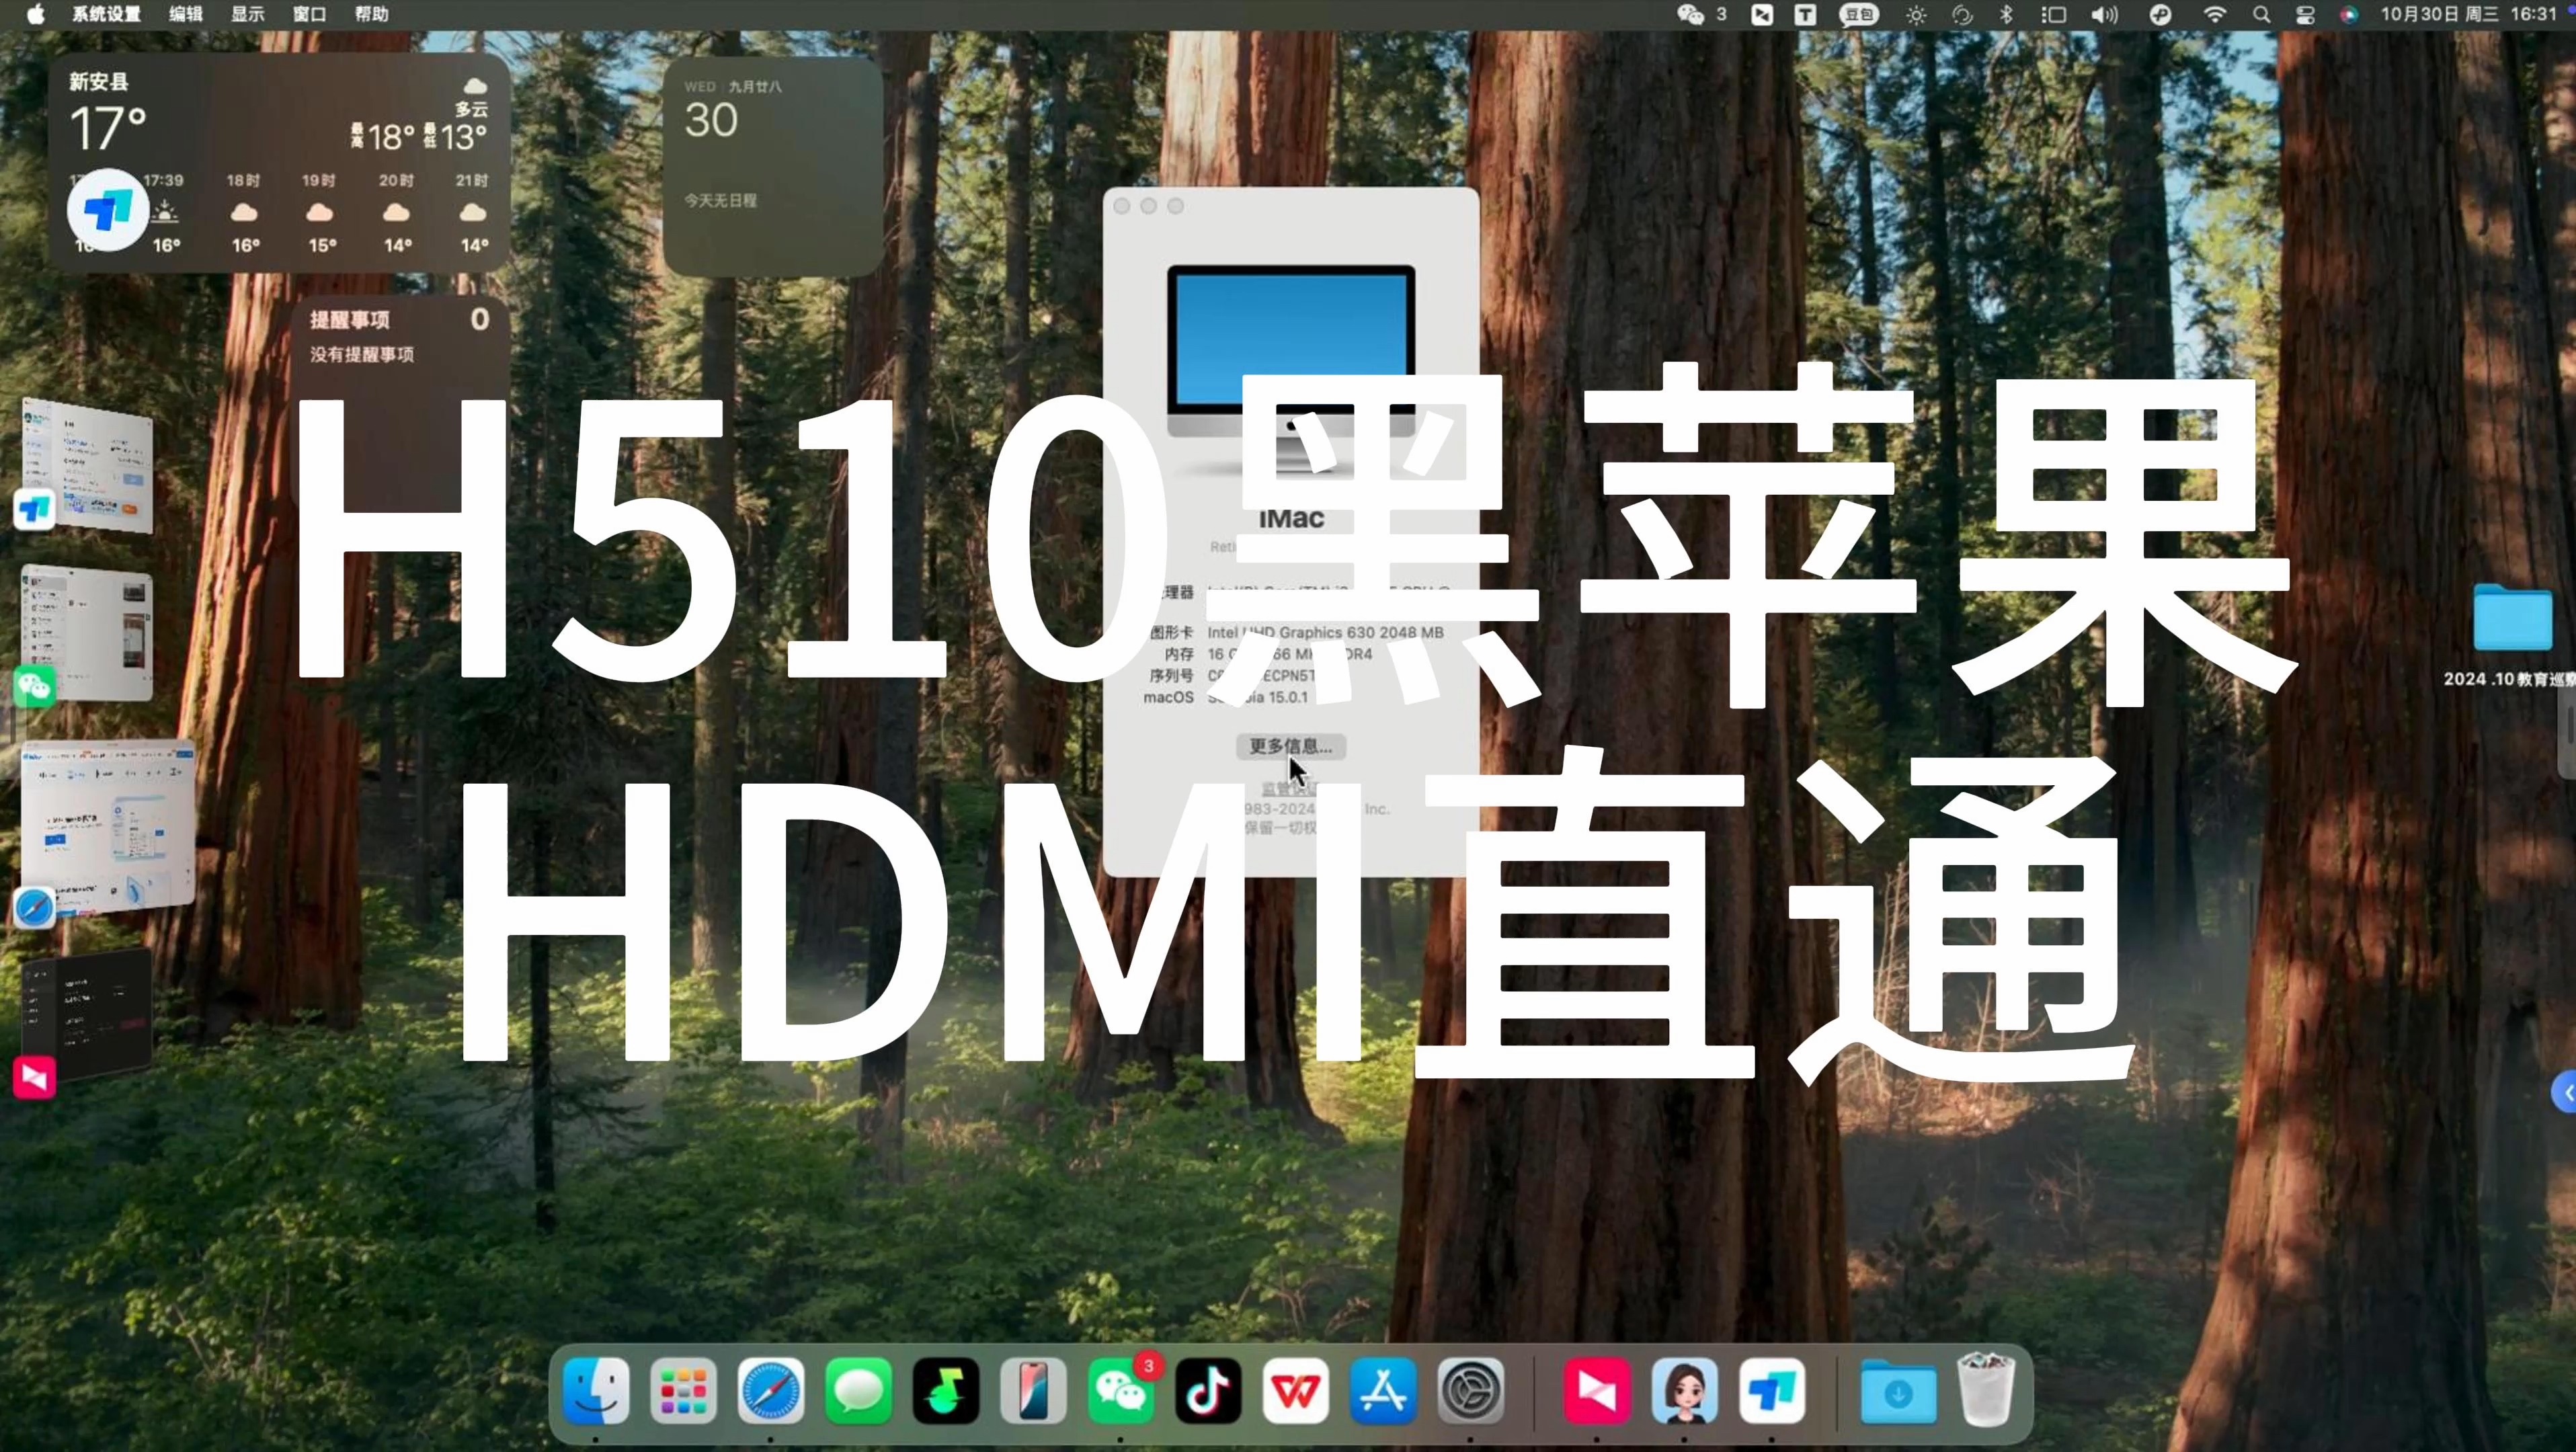Open the calendar widget showing 30
Screen dimensions: 2576x1452
[772, 166]
